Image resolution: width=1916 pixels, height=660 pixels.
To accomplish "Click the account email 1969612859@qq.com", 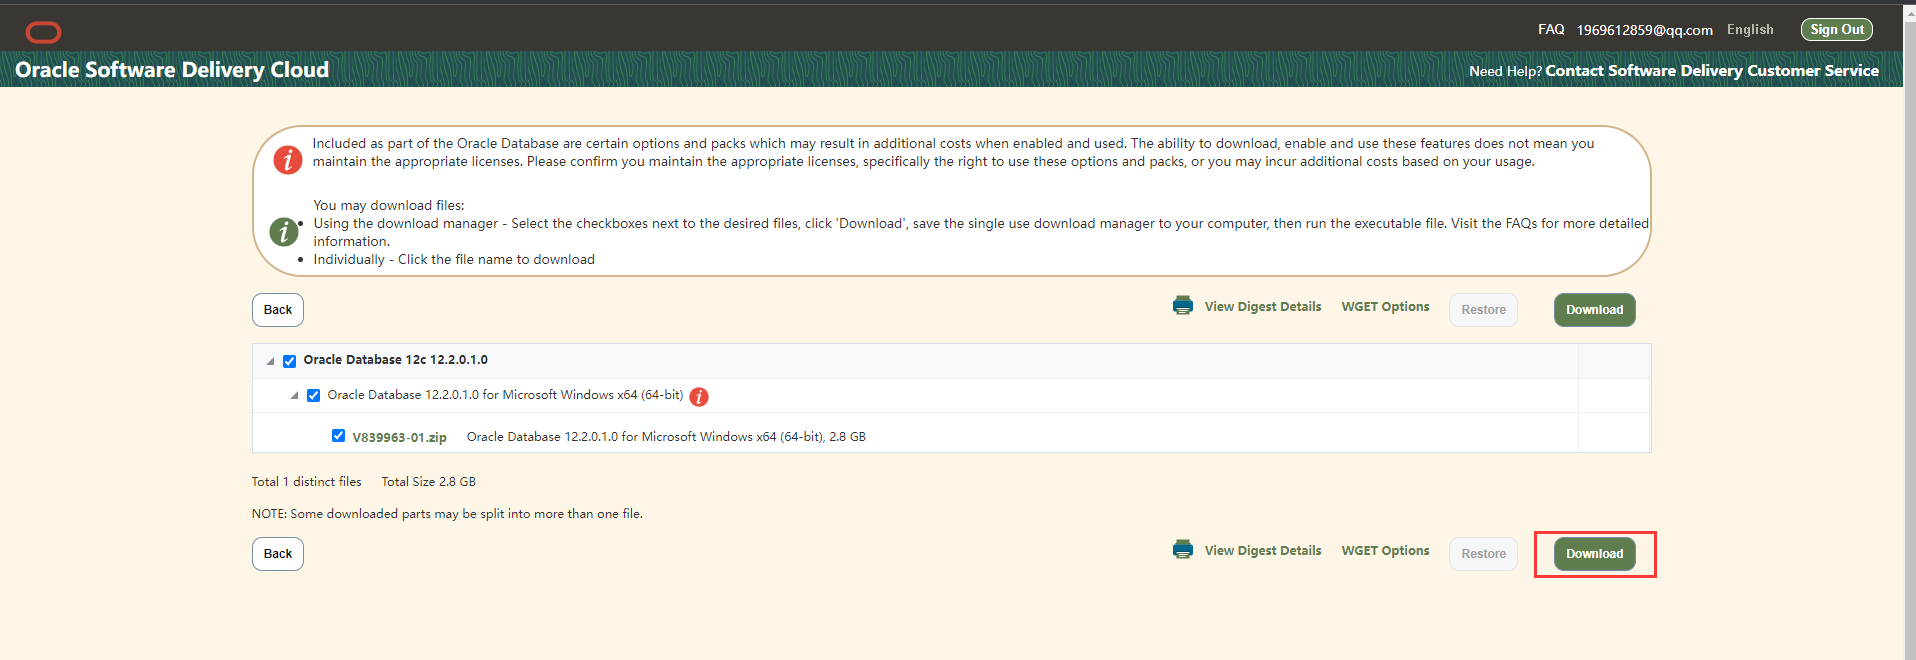I will click(x=1645, y=30).
